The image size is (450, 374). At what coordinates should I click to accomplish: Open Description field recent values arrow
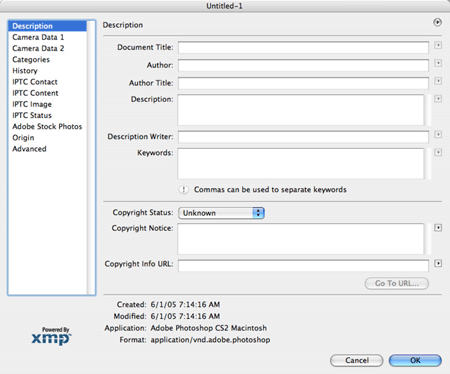coord(438,99)
